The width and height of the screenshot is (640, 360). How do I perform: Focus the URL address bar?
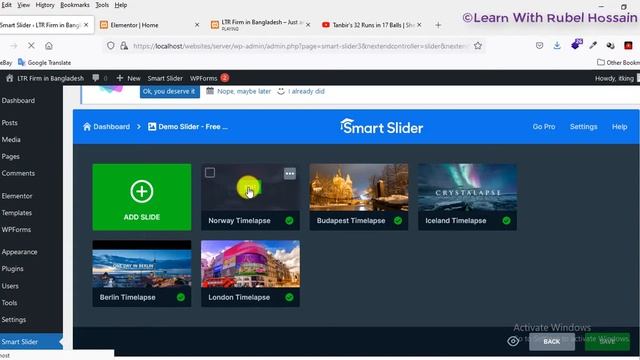300,46
